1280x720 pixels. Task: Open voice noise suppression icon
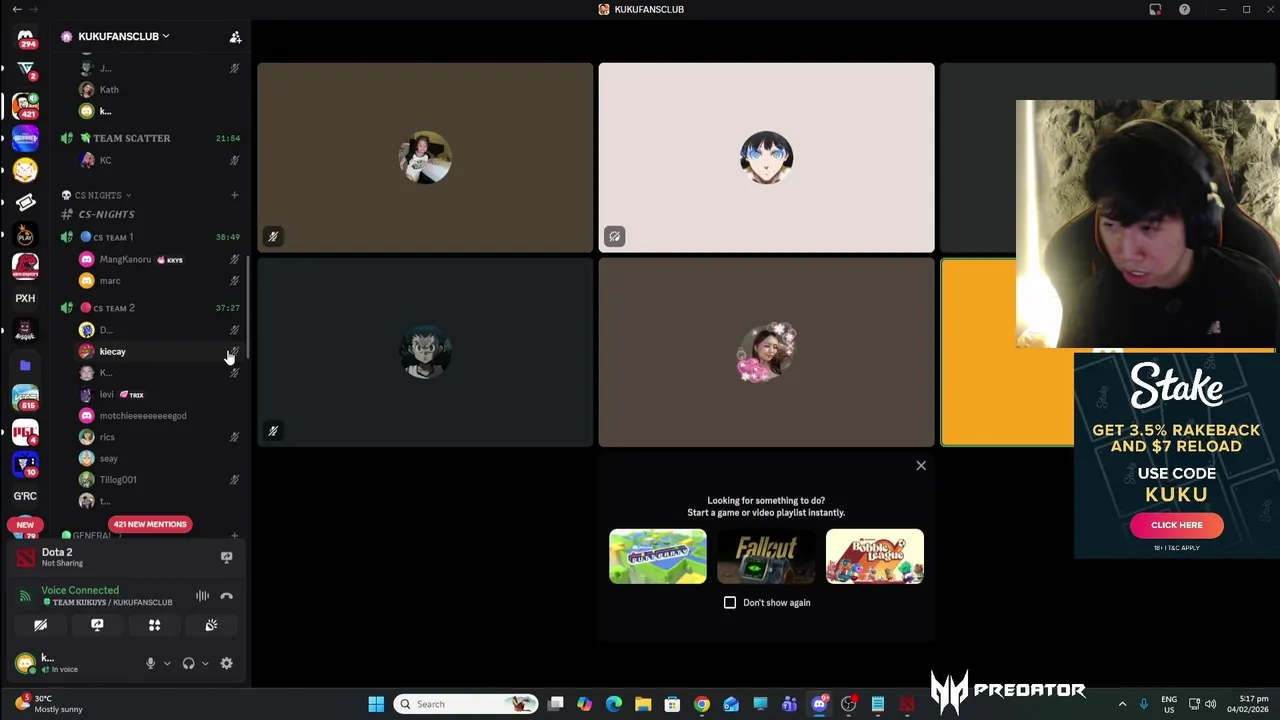(202, 596)
